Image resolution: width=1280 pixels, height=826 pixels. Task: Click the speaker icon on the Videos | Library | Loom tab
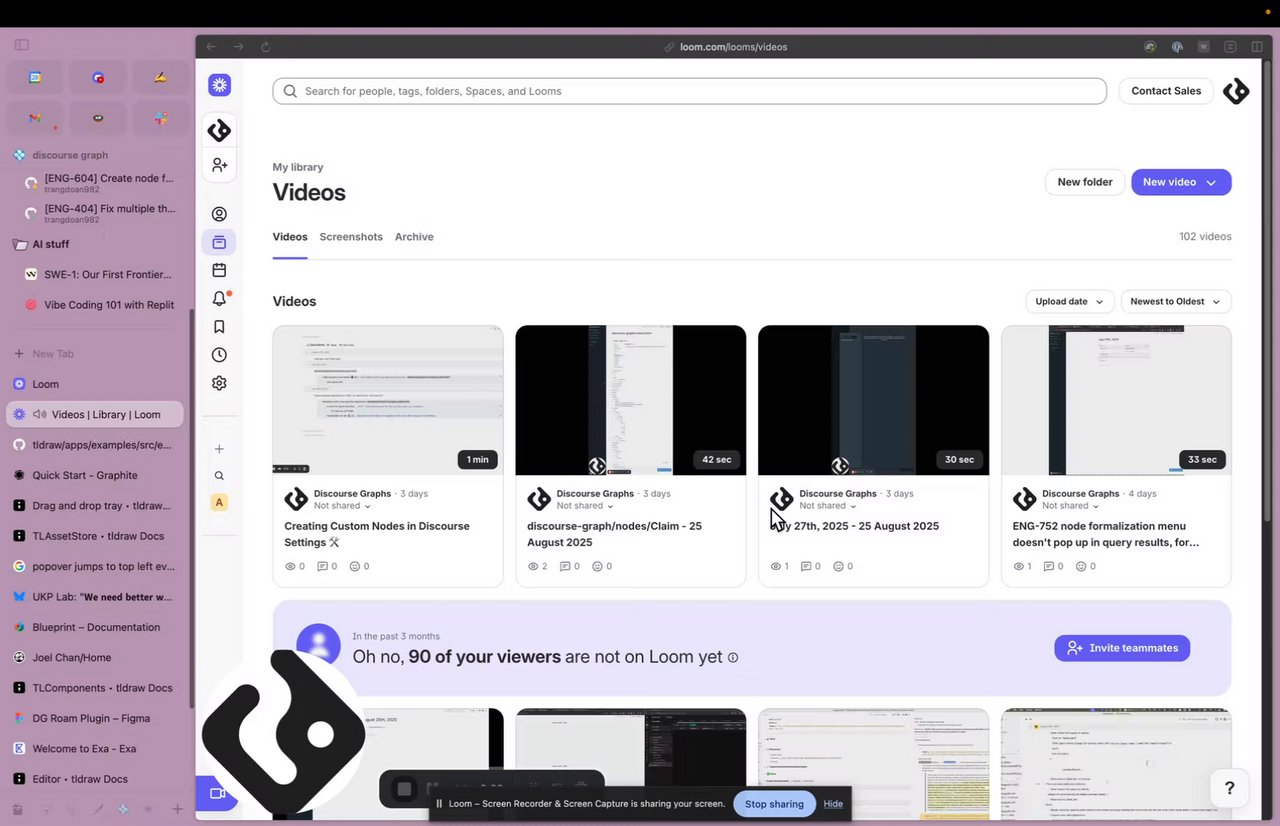point(39,414)
